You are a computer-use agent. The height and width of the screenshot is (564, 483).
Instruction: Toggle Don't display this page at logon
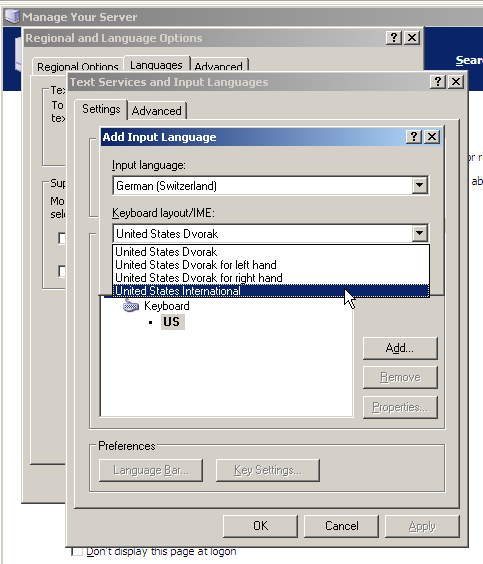(x=77, y=551)
